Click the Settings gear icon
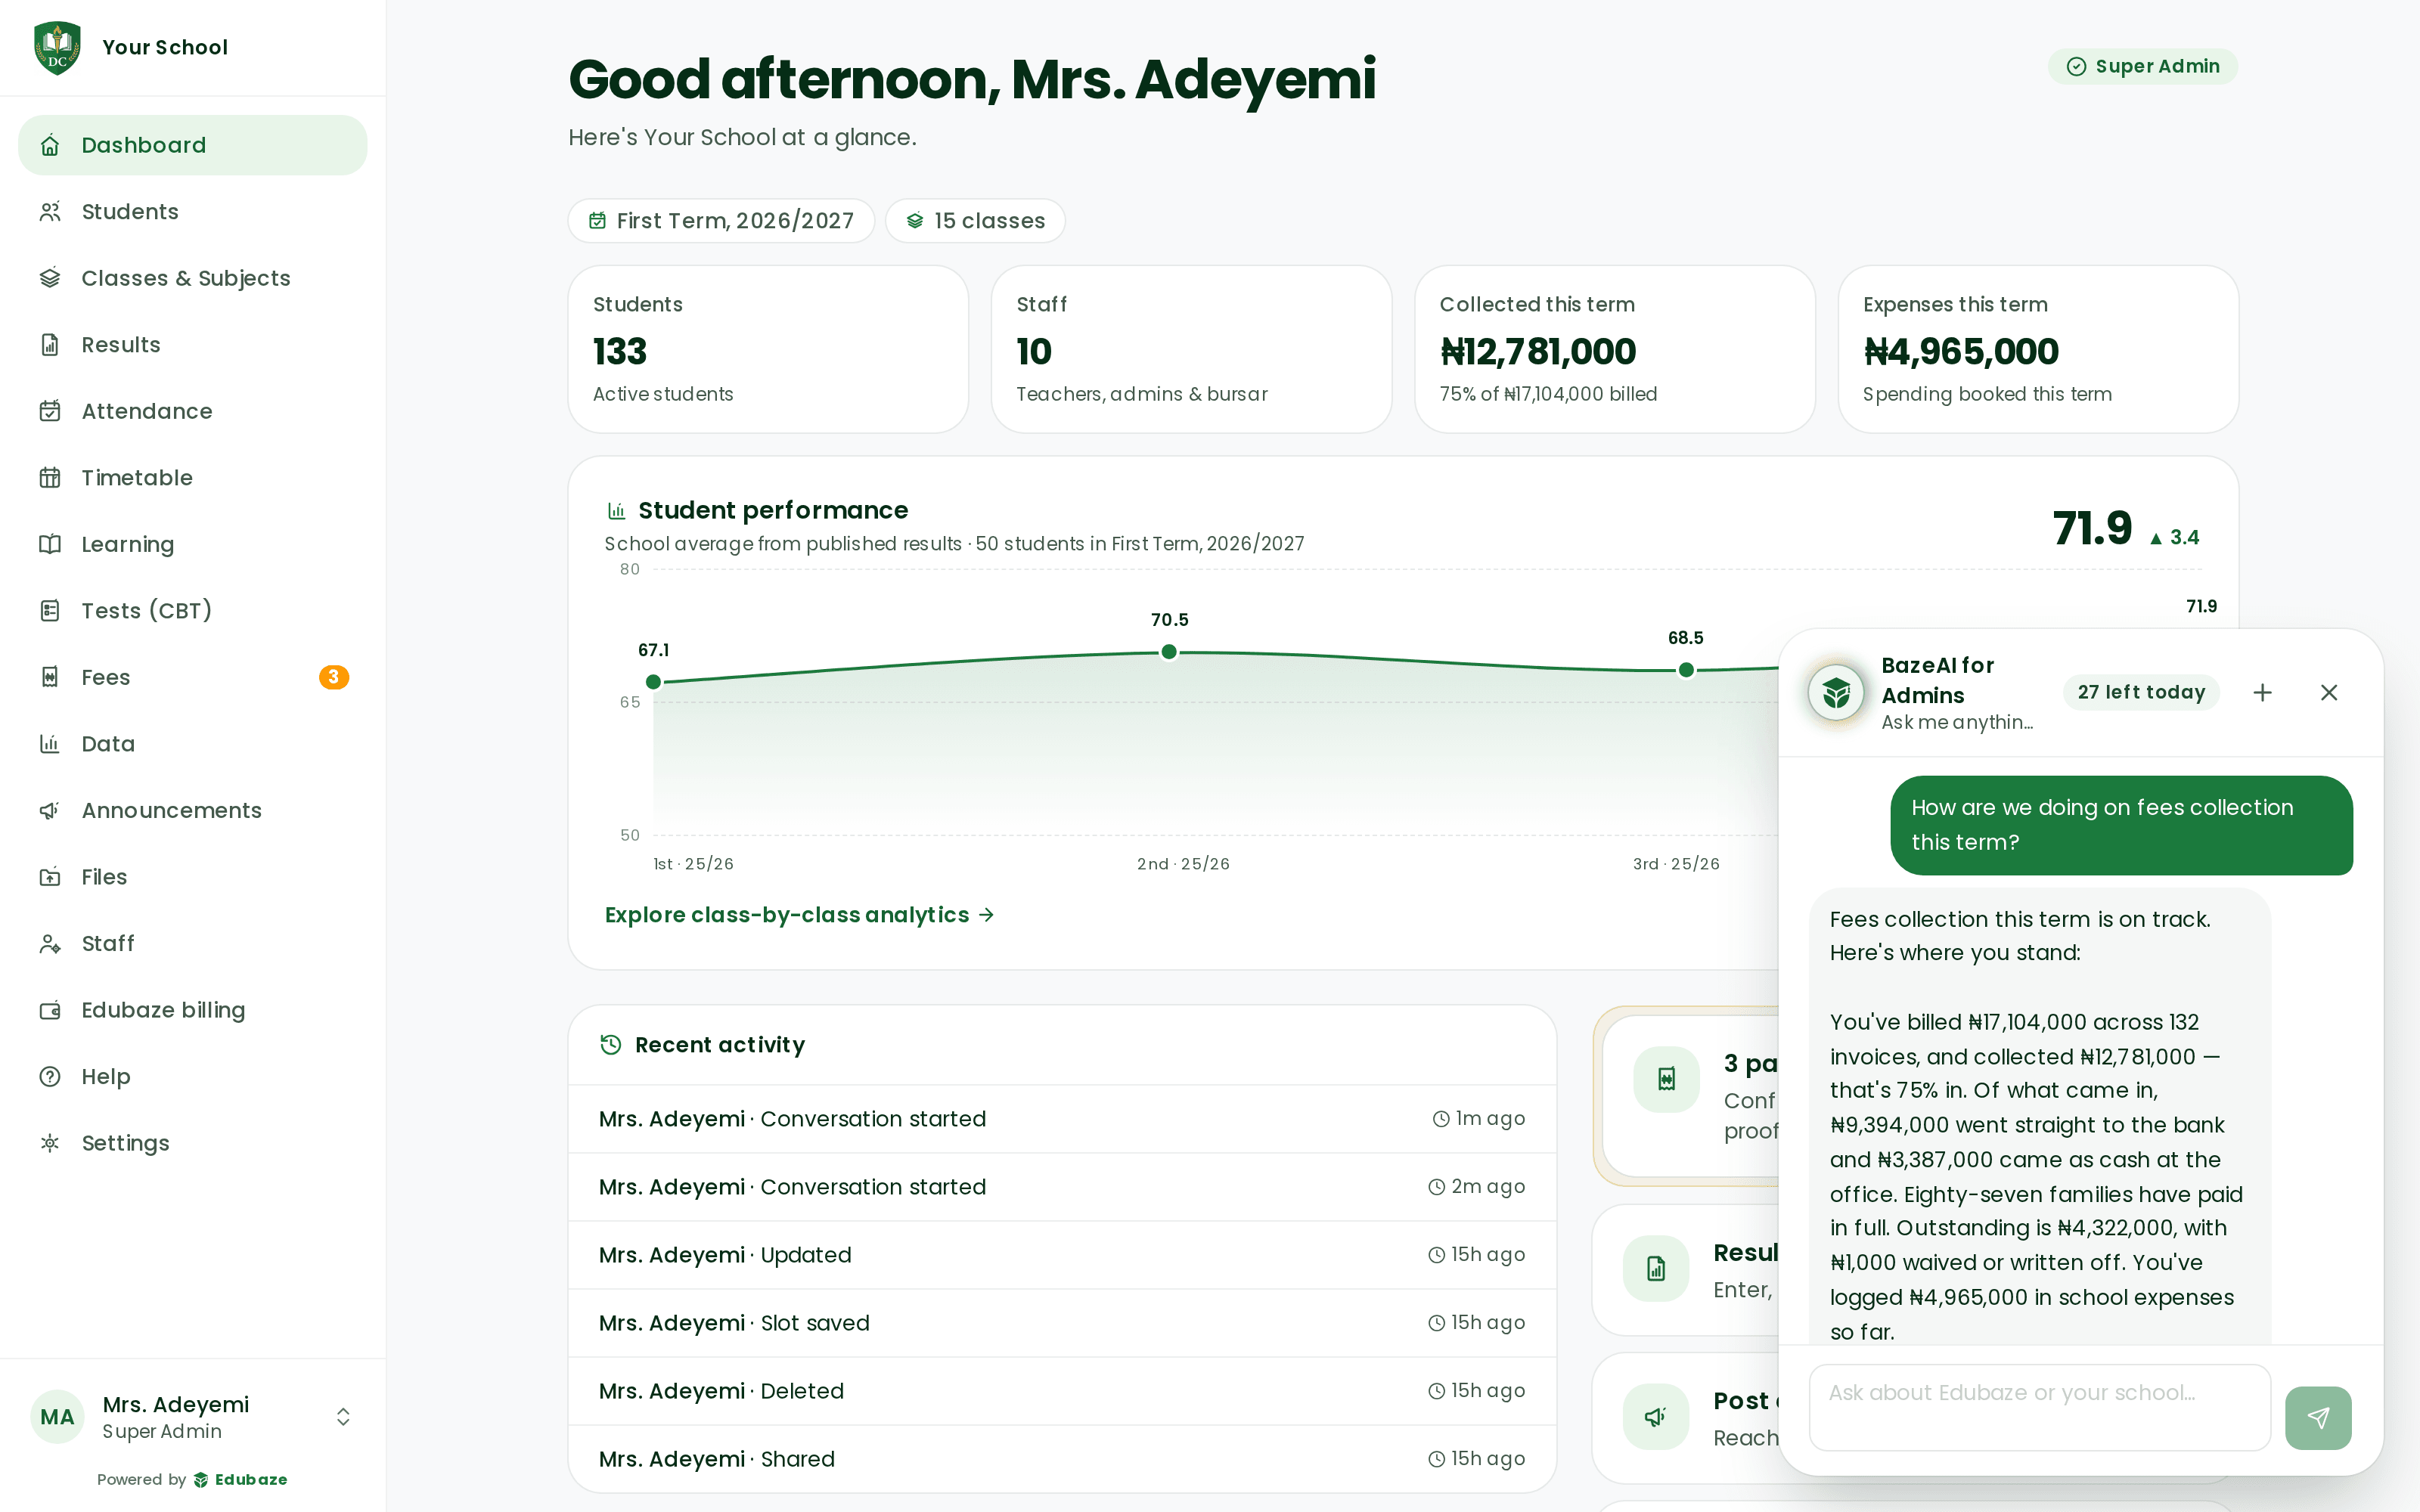The width and height of the screenshot is (2420, 1512). point(50,1143)
